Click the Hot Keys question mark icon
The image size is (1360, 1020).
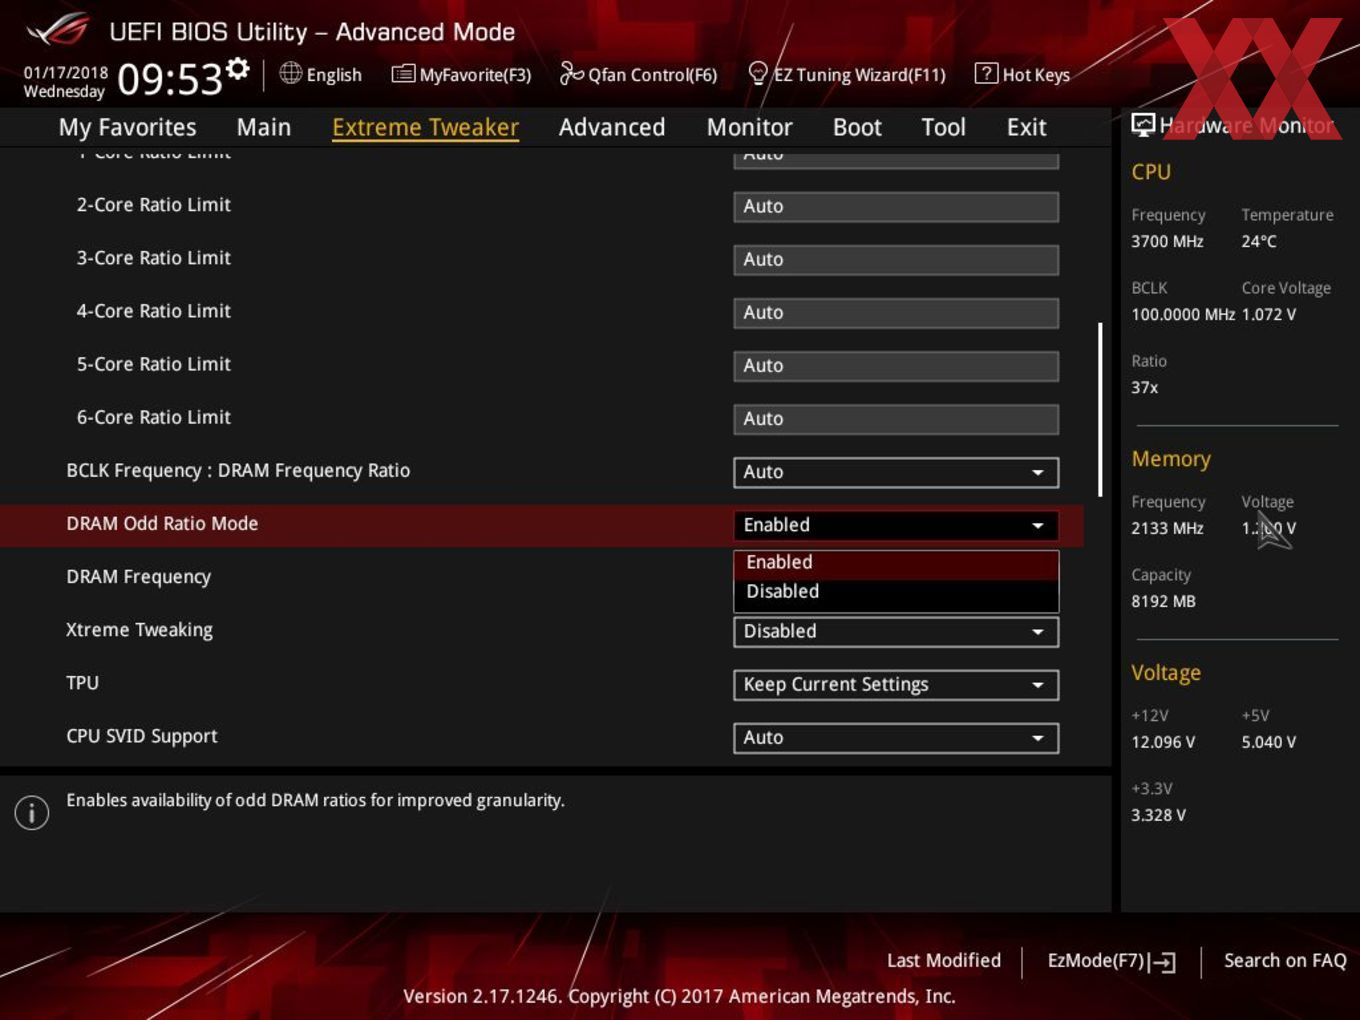(986, 73)
